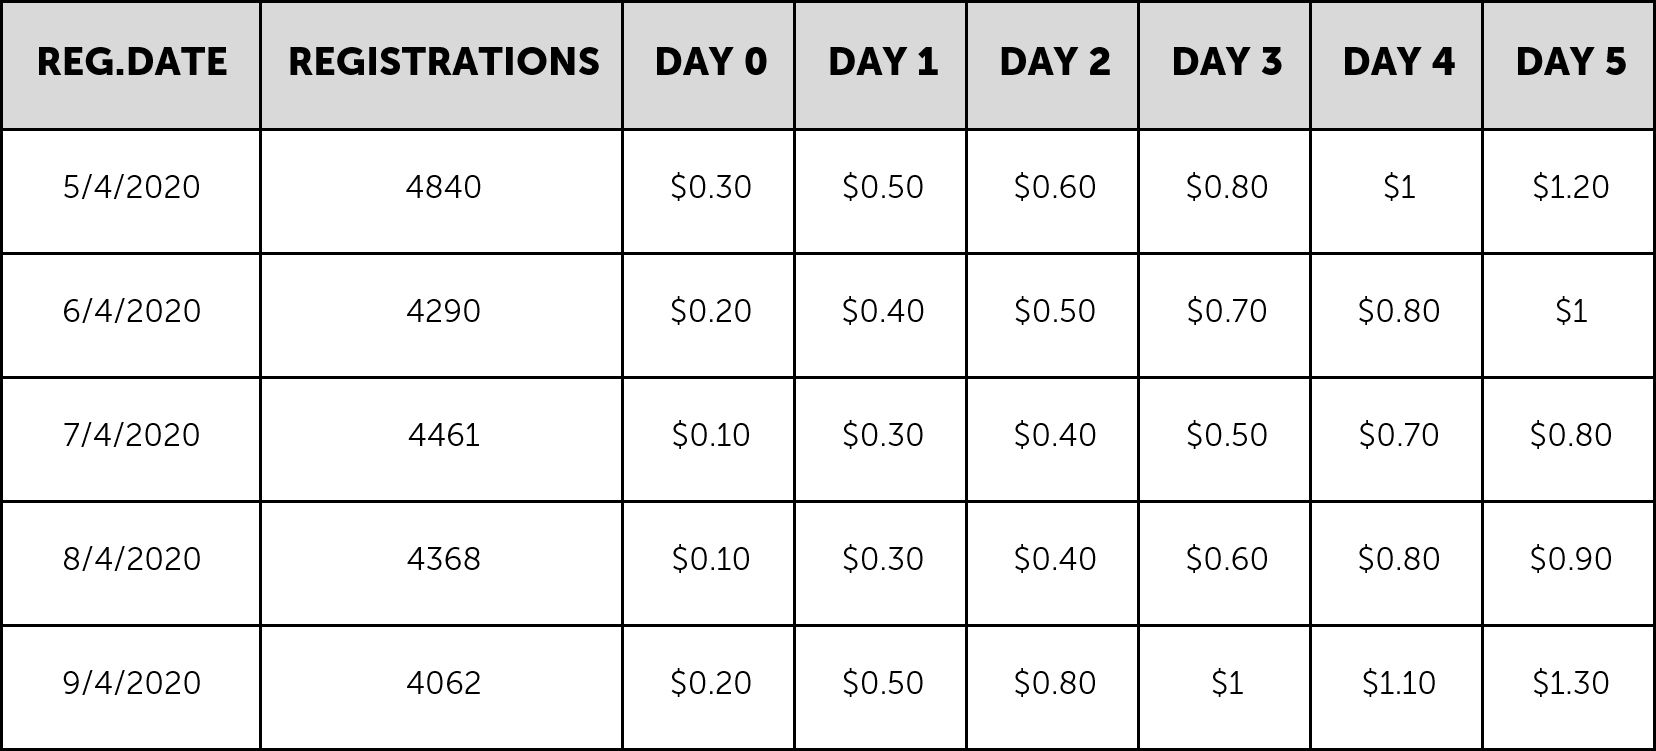Click the REG.DATE column header
This screenshot has height=751, width=1656.
point(131,64)
